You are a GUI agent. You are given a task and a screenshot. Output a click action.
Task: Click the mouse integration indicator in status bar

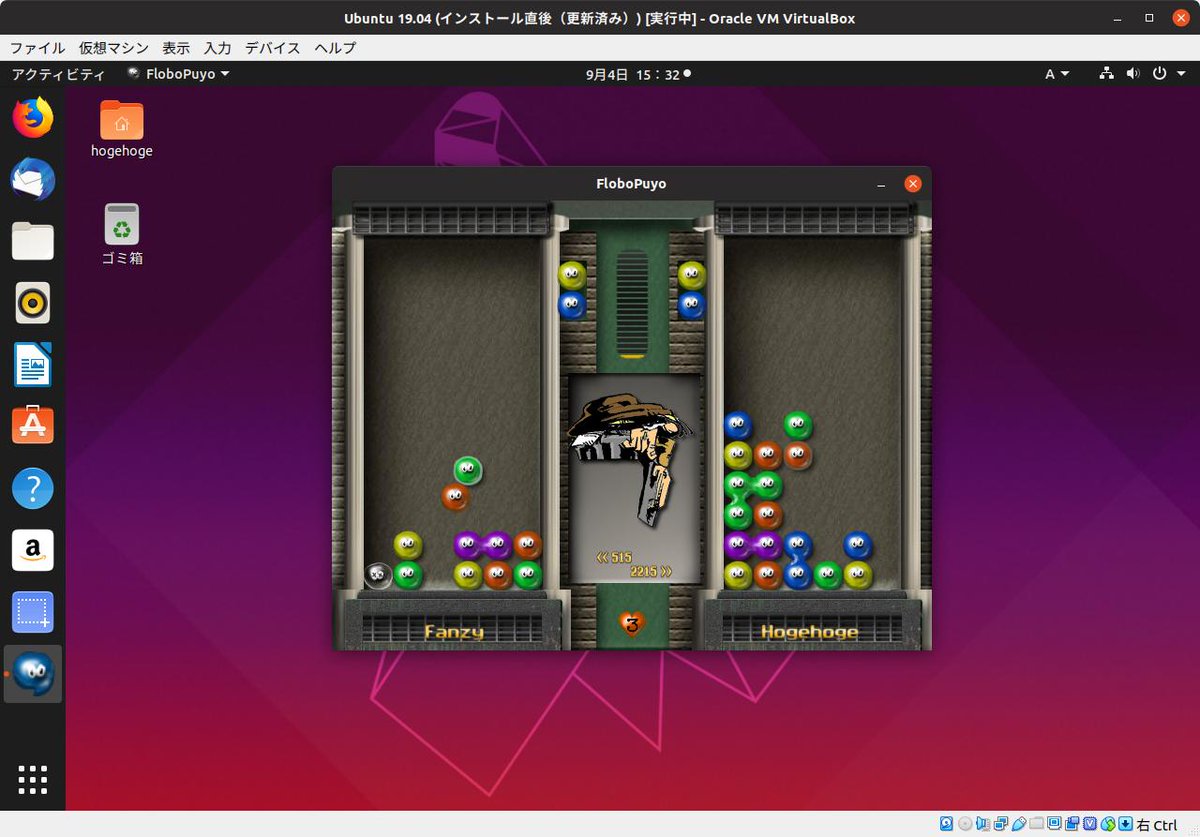tap(1108, 824)
